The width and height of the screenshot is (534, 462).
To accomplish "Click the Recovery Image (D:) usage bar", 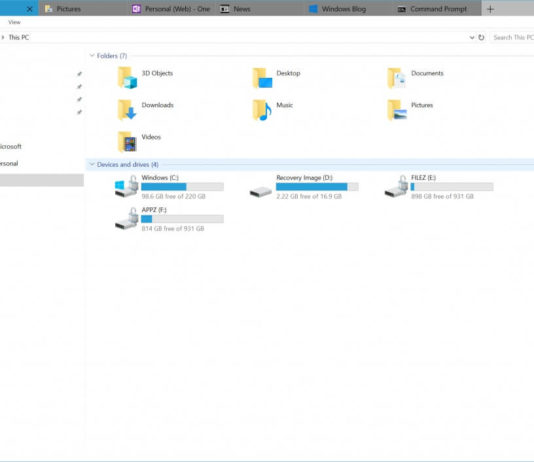I will click(317, 187).
